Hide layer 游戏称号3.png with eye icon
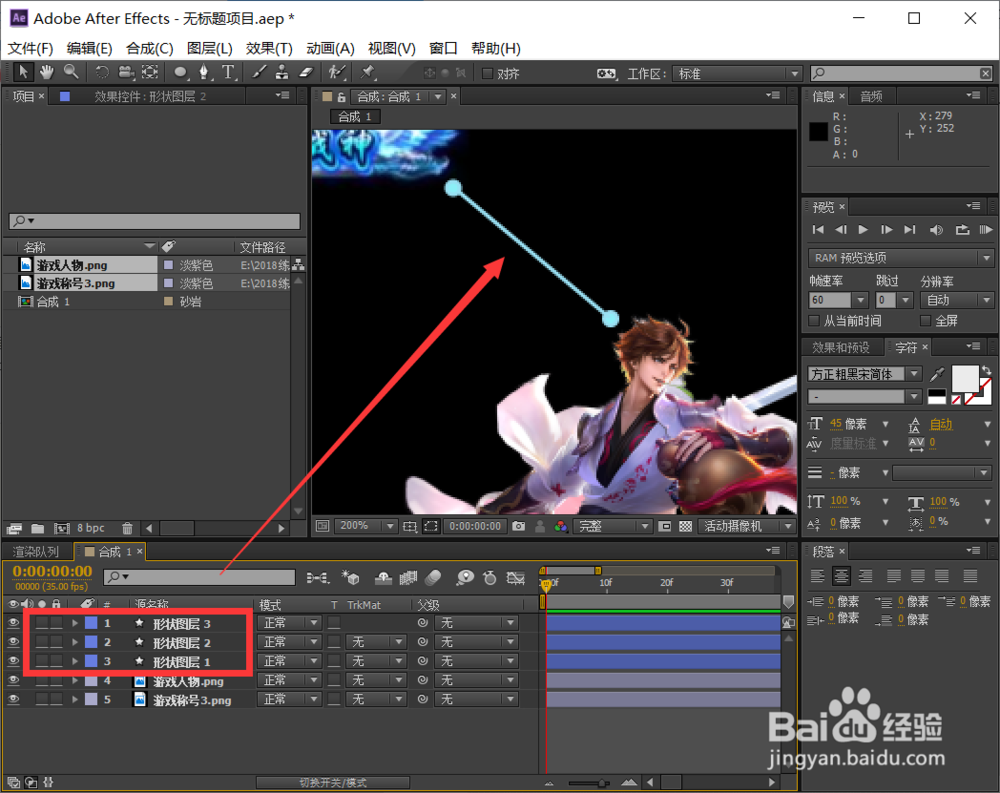Viewport: 1000px width, 793px height. (13, 699)
